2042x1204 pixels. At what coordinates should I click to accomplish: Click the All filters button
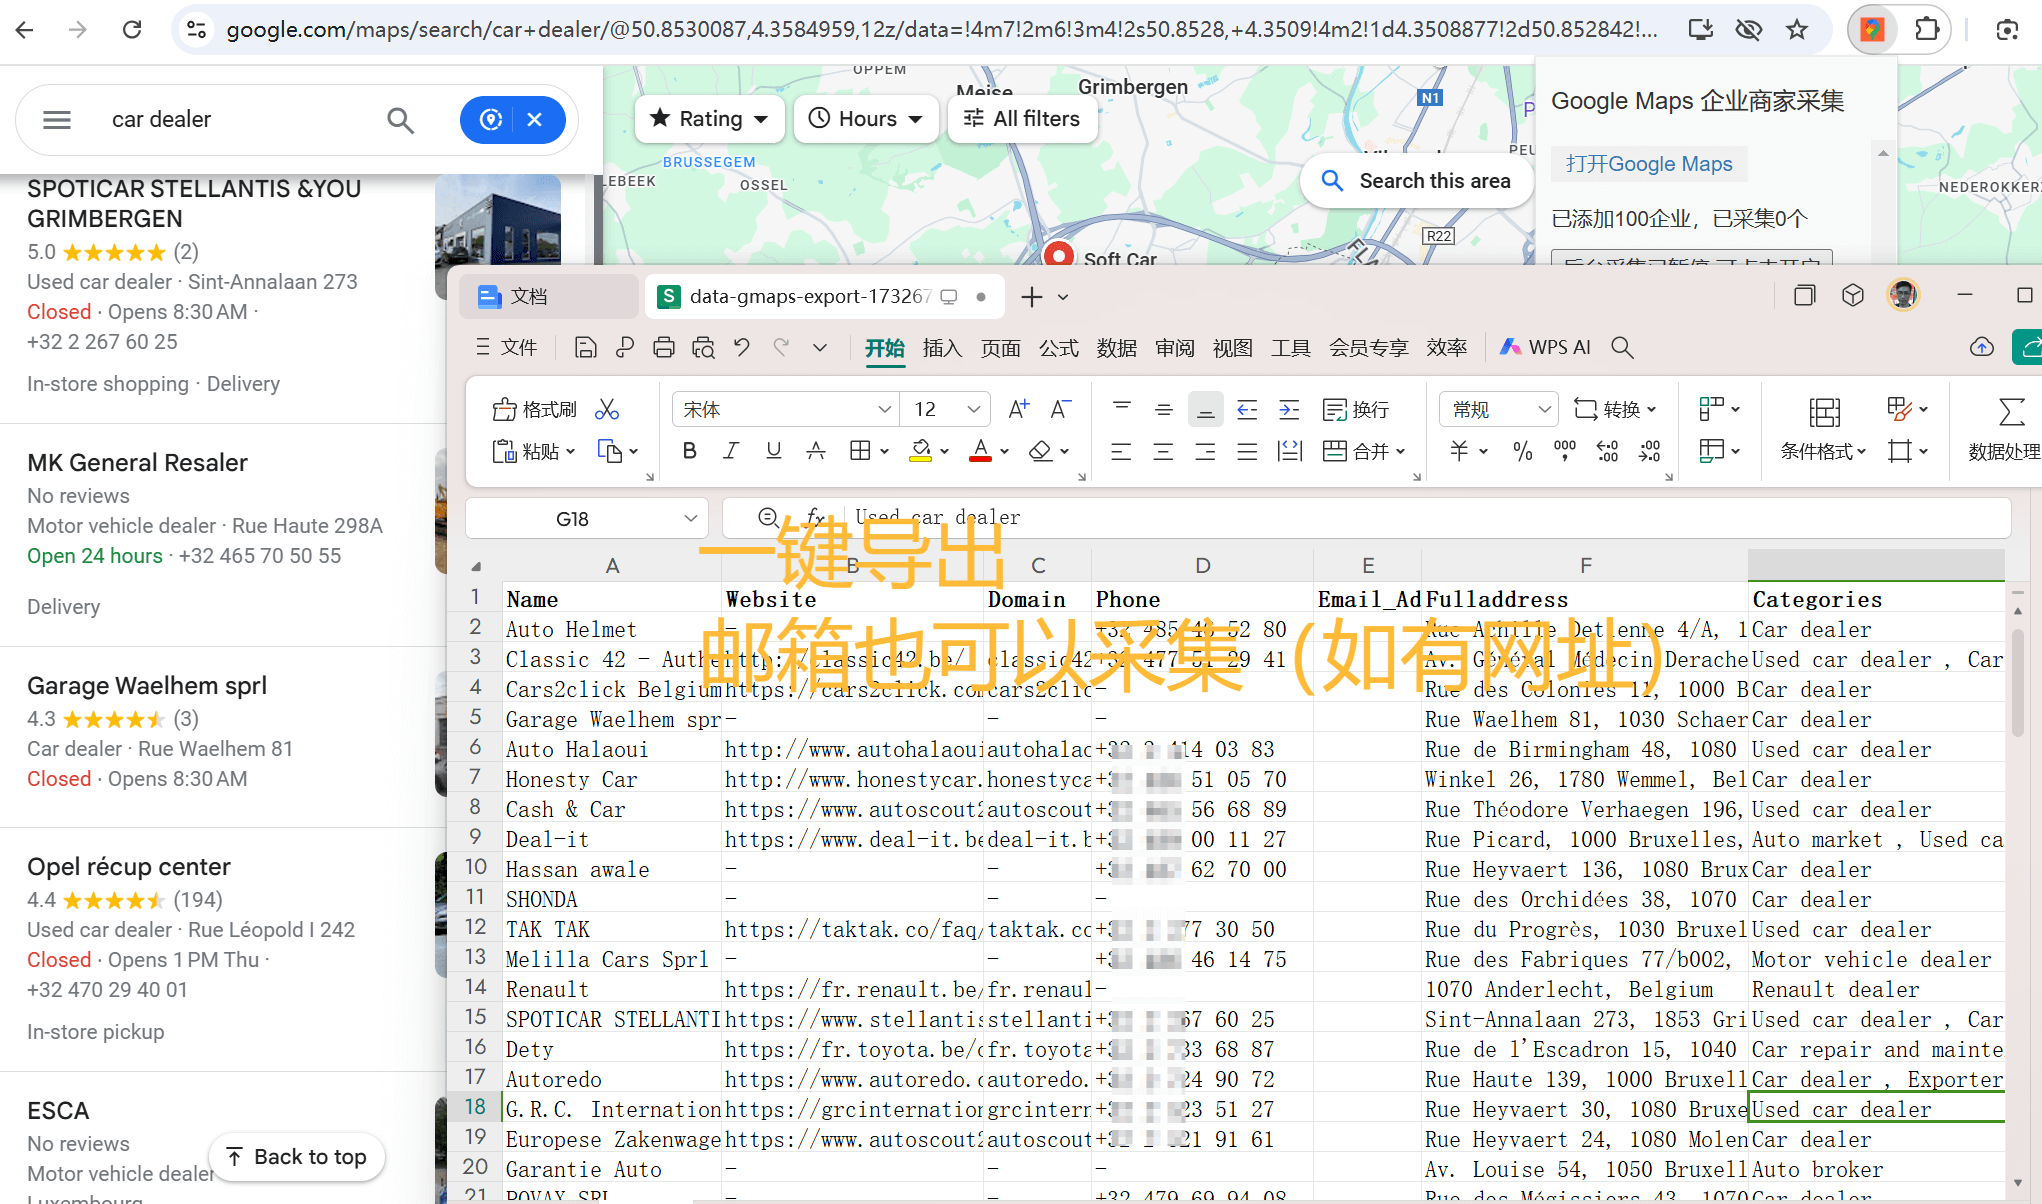[1022, 119]
